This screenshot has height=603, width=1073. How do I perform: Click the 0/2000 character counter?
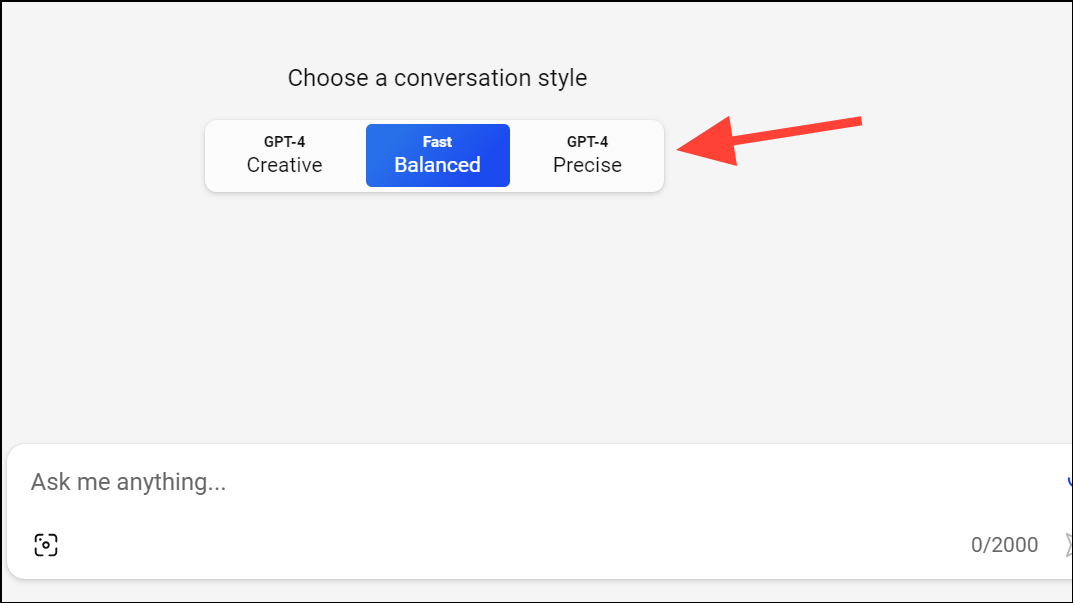pyautogui.click(x=1004, y=545)
